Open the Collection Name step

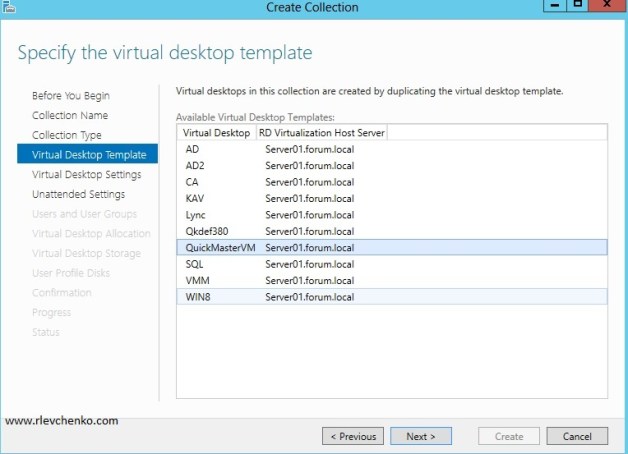coord(70,115)
